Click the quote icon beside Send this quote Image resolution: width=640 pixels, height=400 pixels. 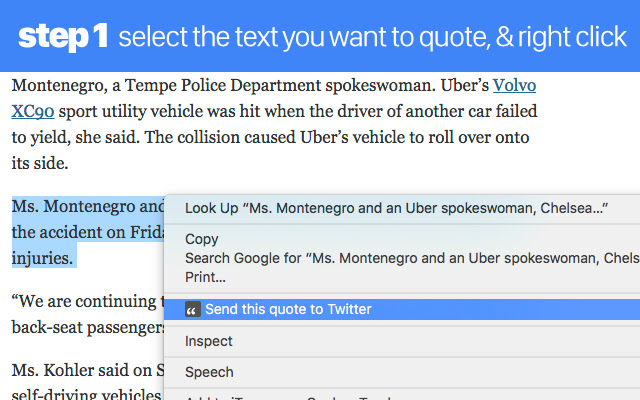pyautogui.click(x=193, y=310)
